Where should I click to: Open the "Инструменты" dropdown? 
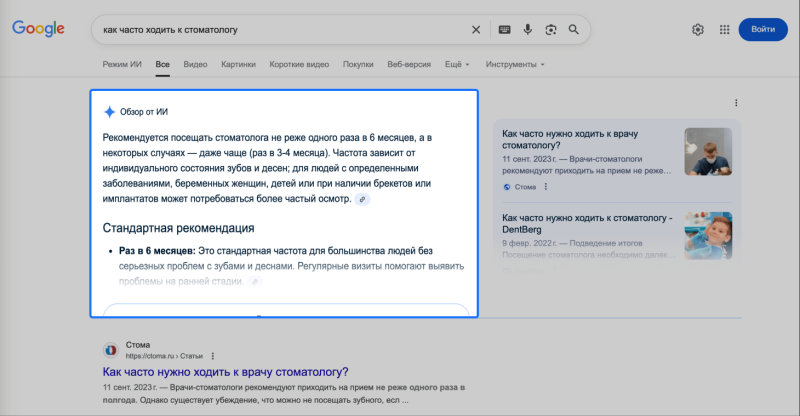pyautogui.click(x=514, y=65)
